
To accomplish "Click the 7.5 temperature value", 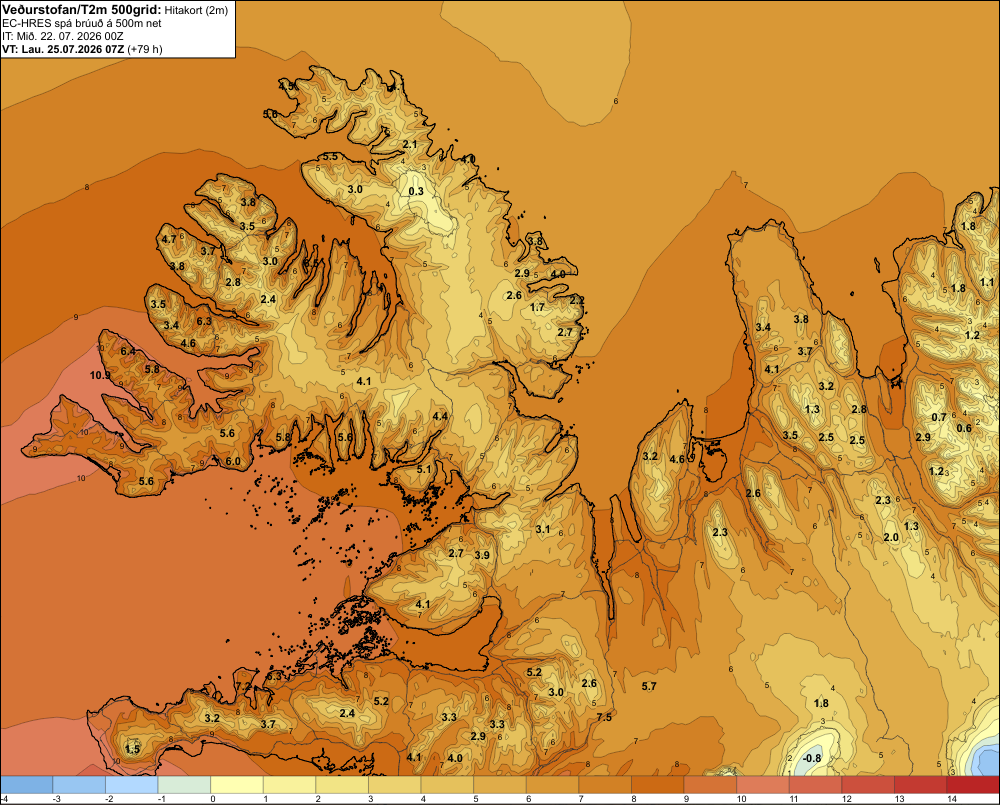I will (x=604, y=717).
